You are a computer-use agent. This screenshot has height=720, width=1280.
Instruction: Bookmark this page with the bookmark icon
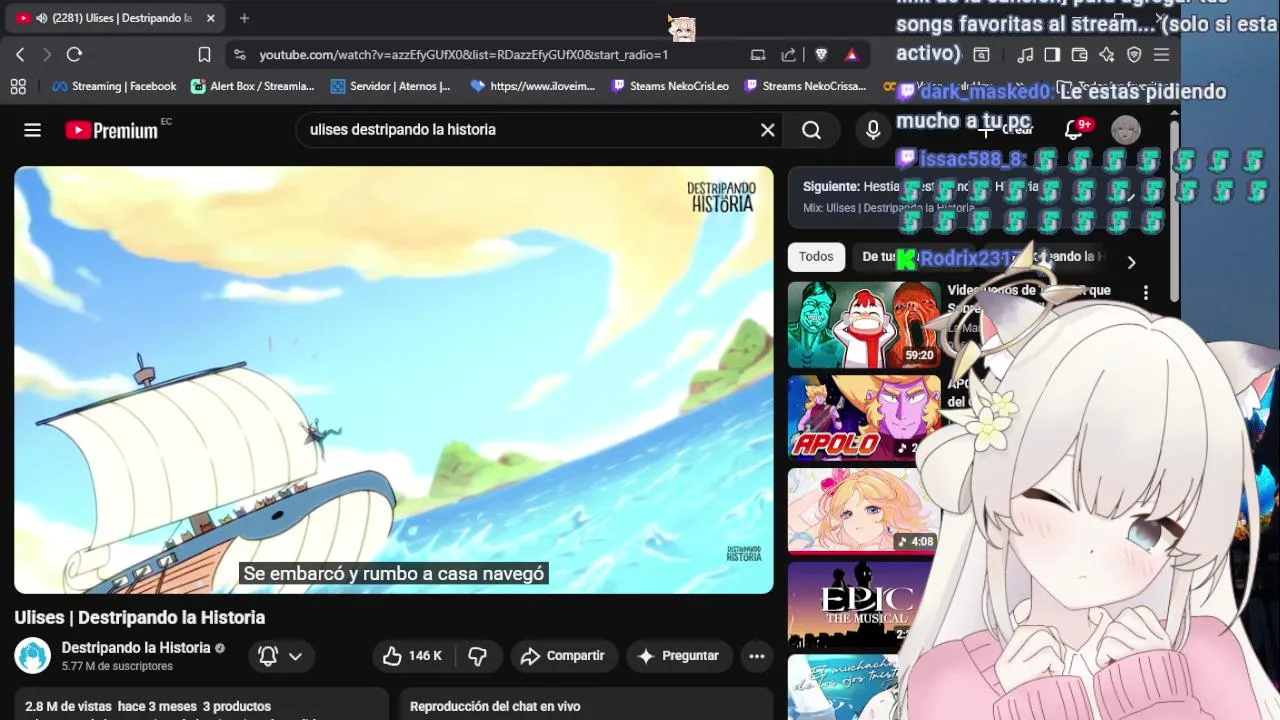point(204,55)
